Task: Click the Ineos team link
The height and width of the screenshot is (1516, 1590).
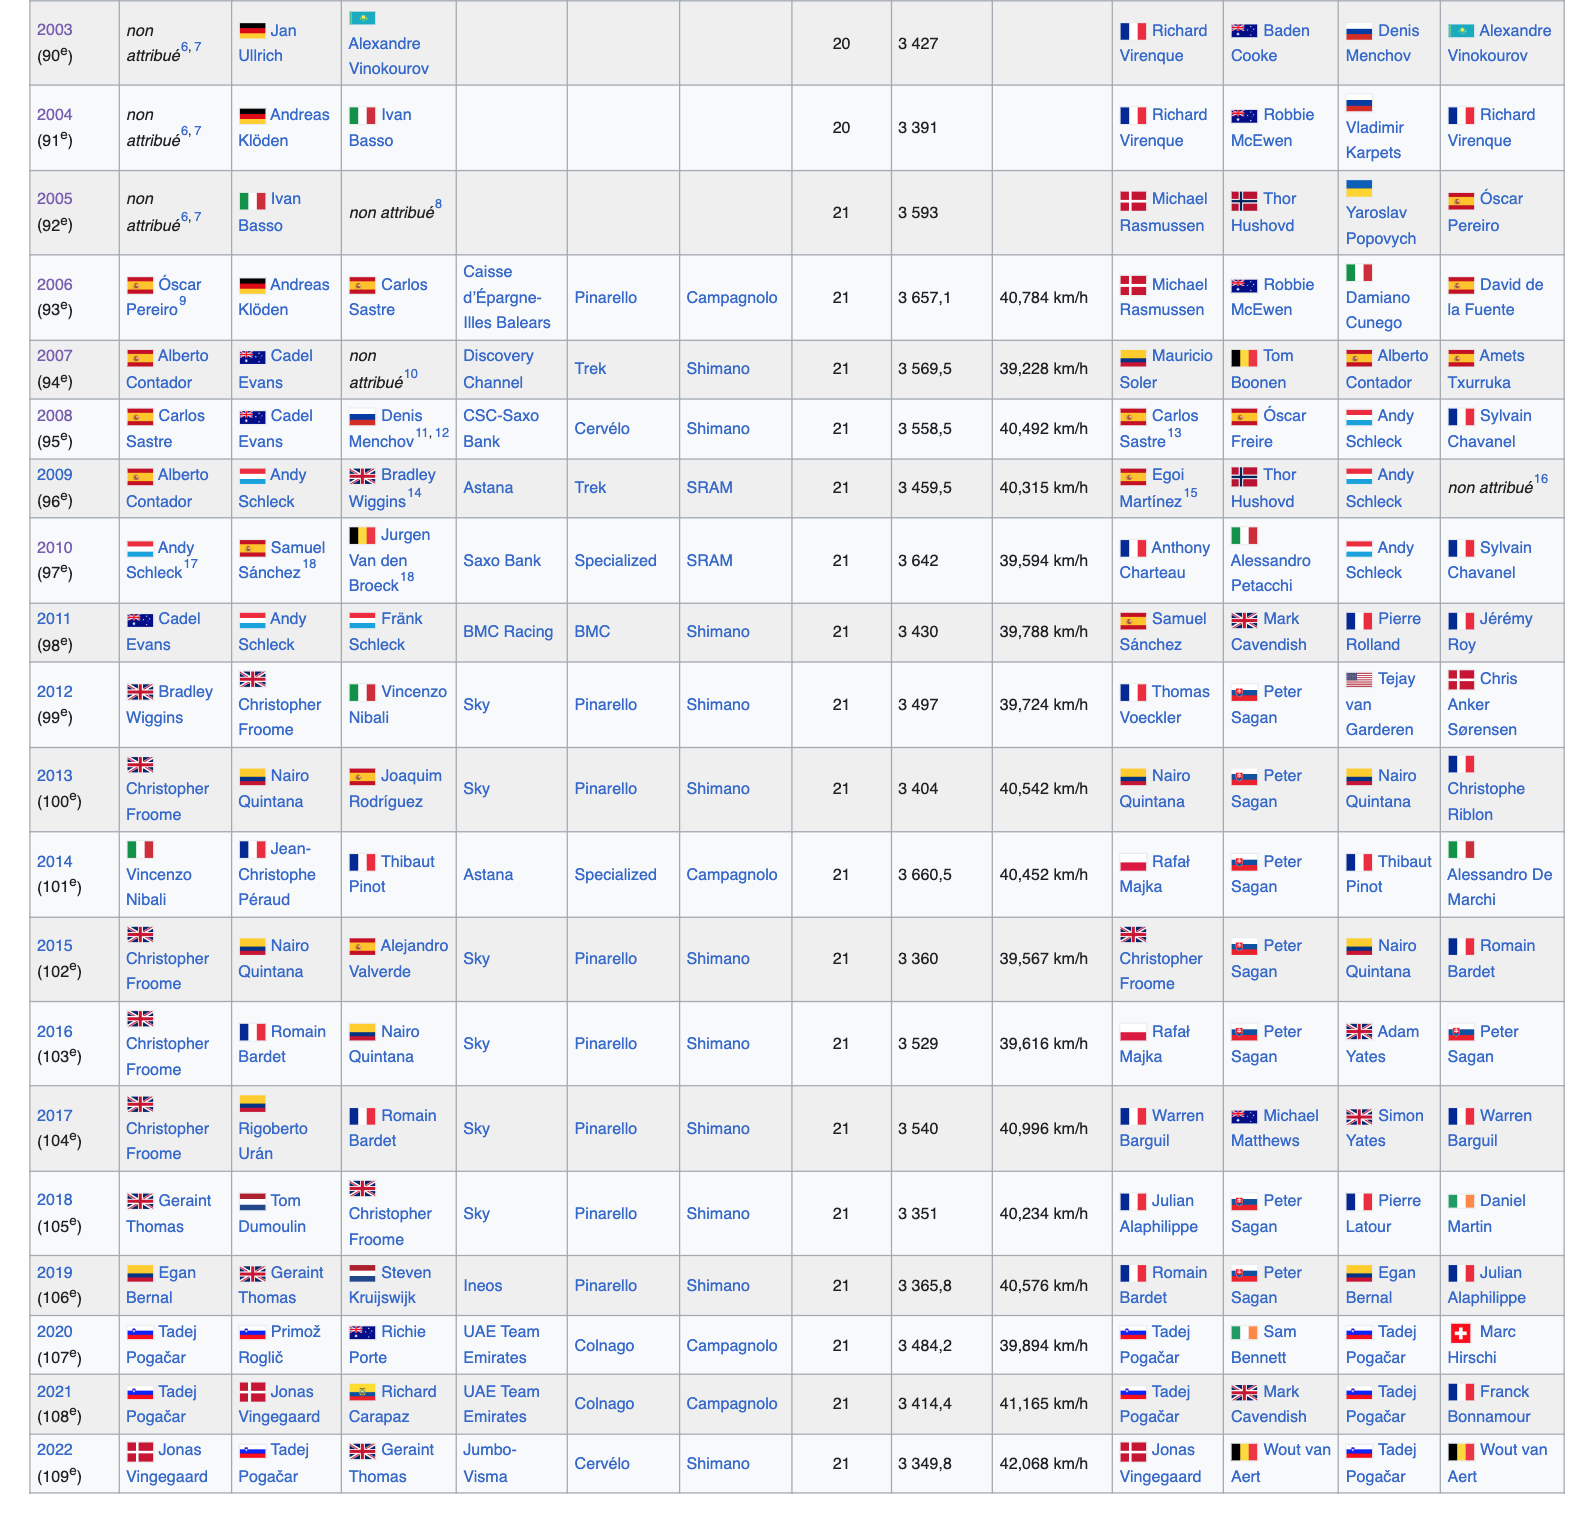Action: pos(482,1286)
